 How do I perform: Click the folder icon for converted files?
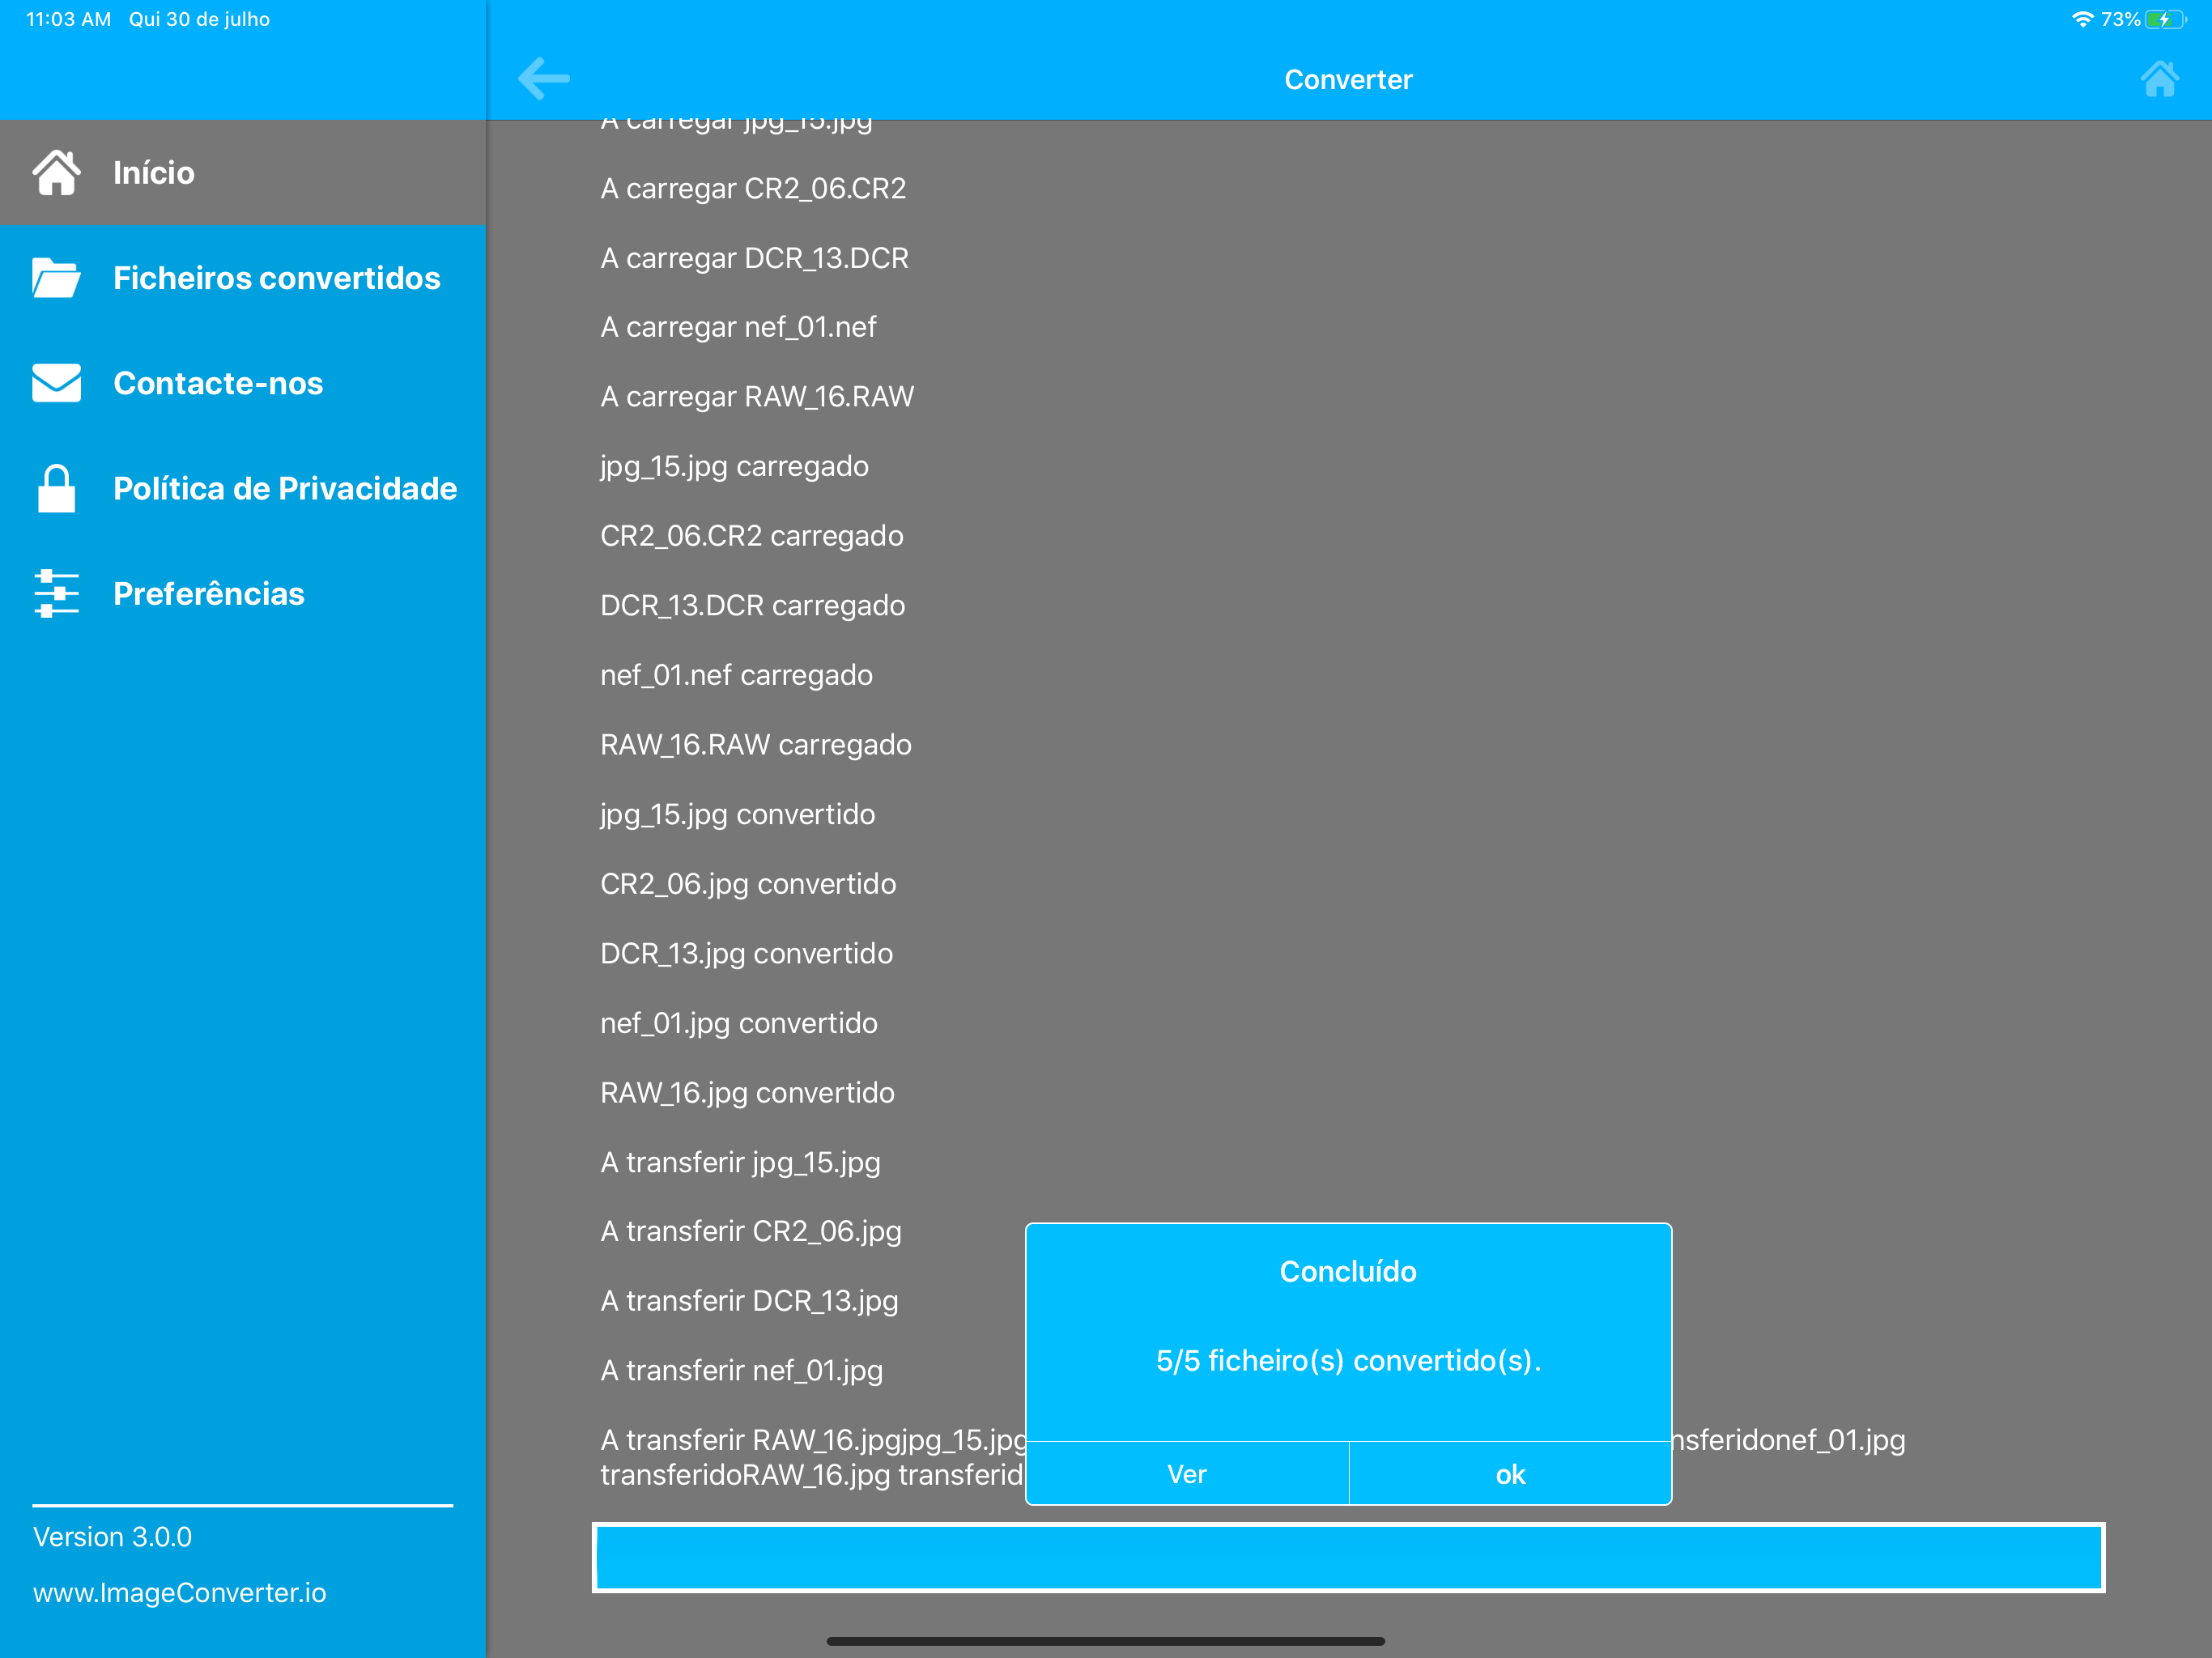pyautogui.click(x=57, y=278)
